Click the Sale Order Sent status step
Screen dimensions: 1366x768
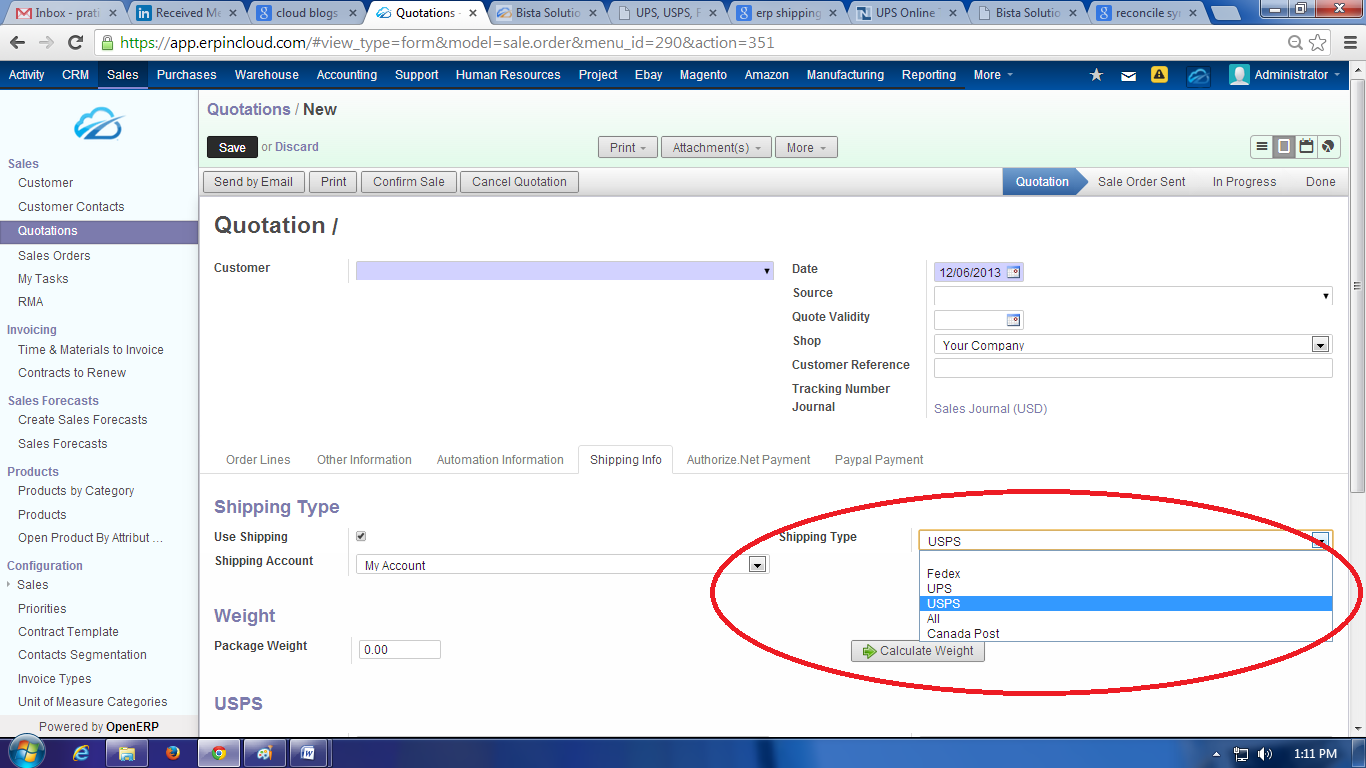[x=1142, y=182]
